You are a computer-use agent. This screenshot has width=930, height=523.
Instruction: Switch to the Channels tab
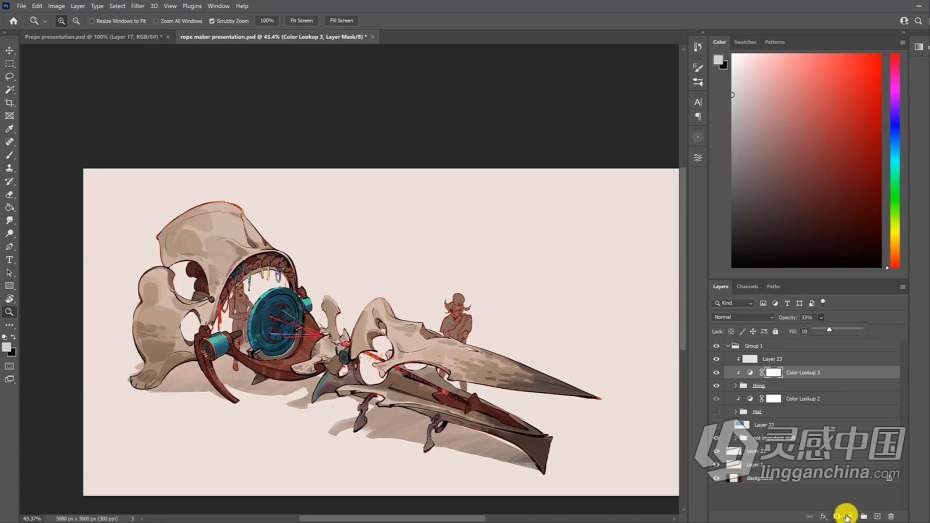click(747, 286)
